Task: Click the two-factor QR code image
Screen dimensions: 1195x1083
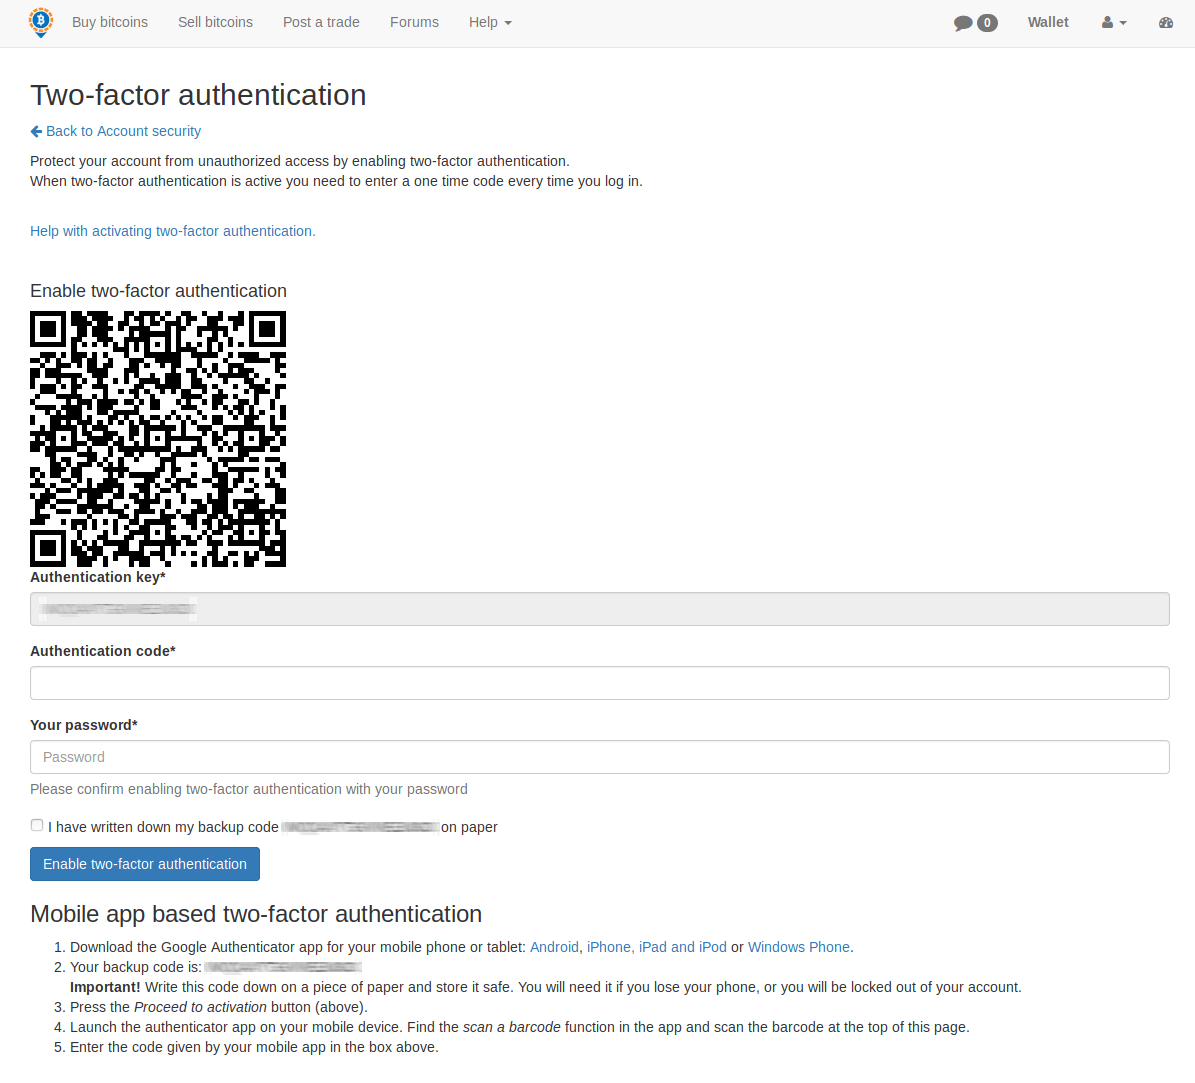Action: click(158, 439)
